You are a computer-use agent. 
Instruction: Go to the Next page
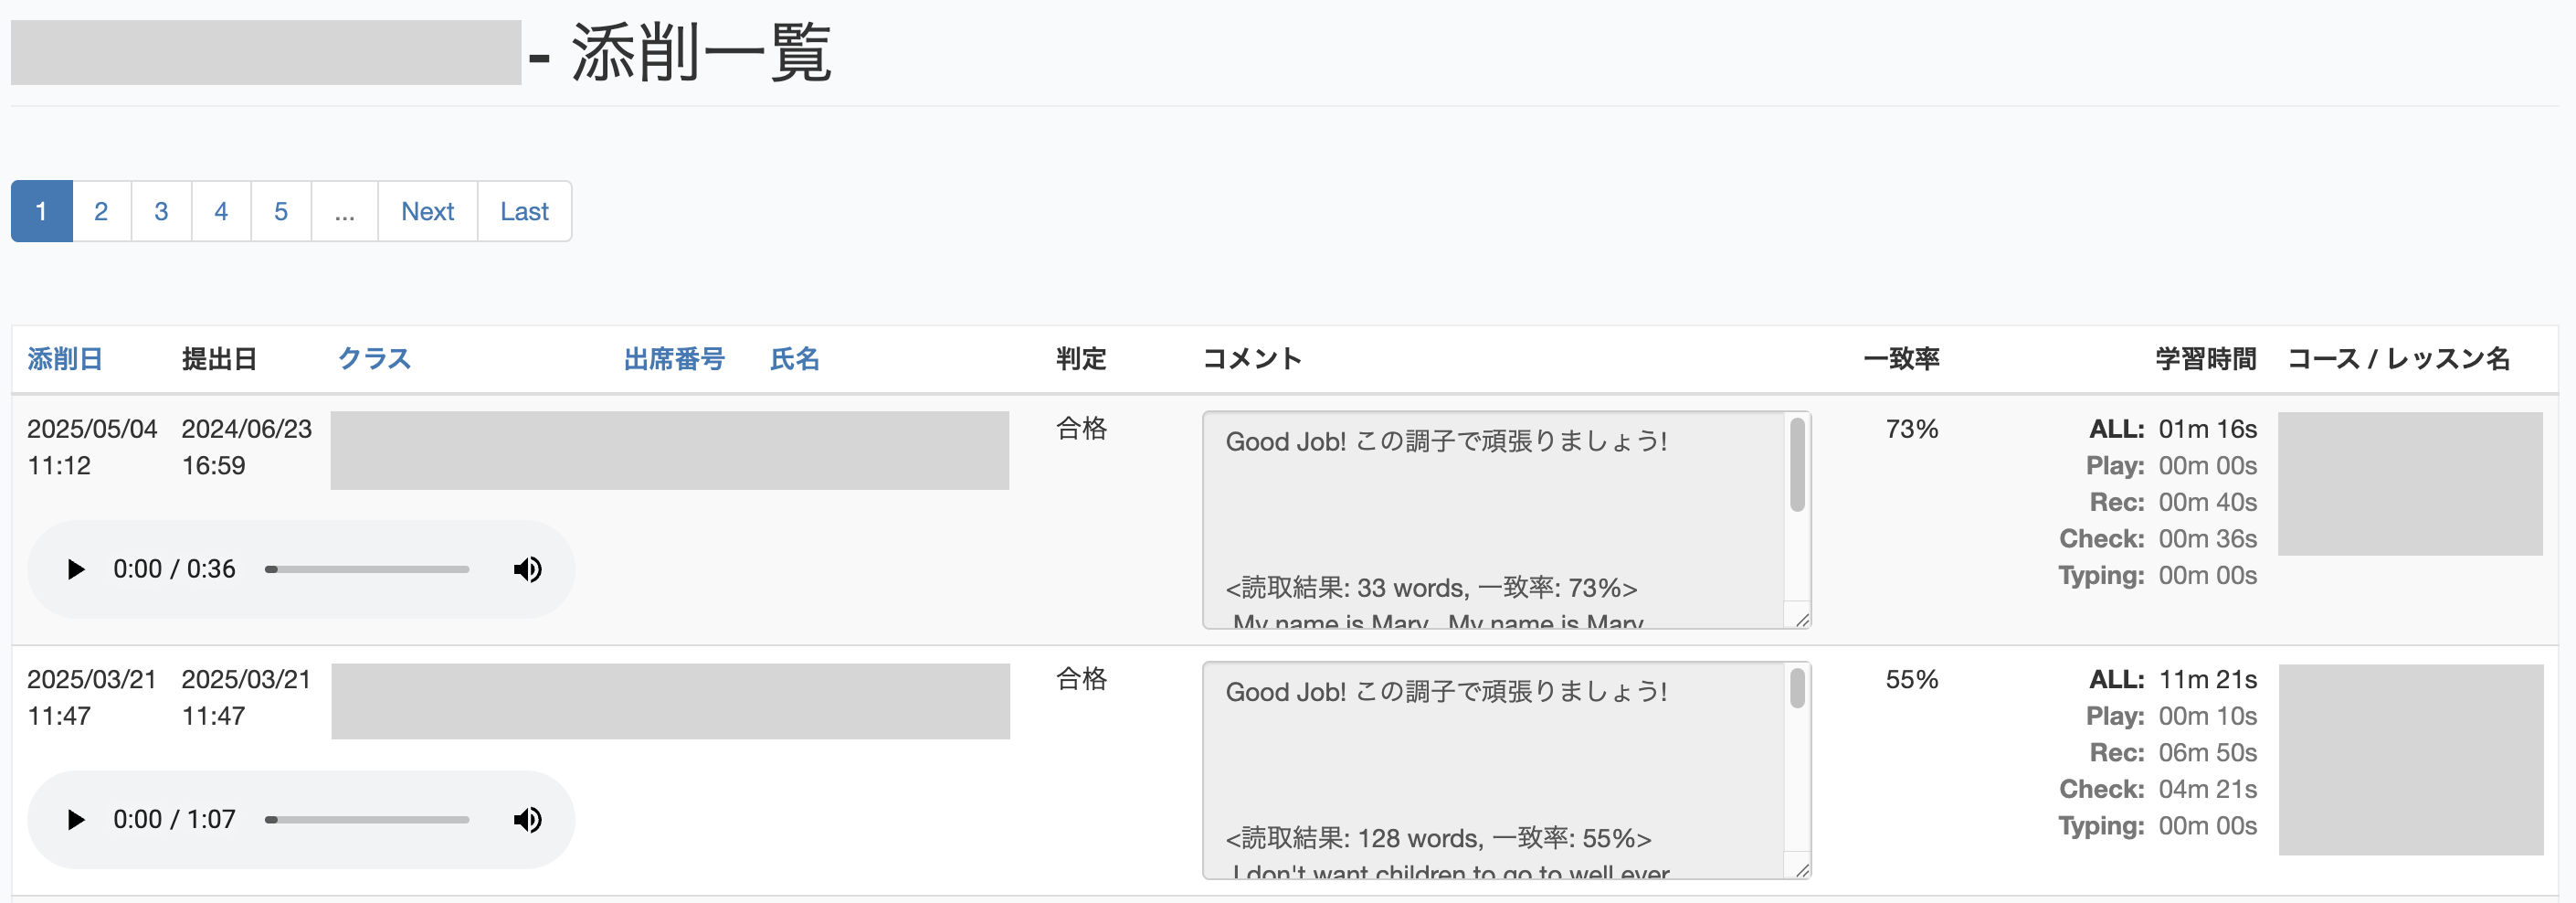pos(427,211)
